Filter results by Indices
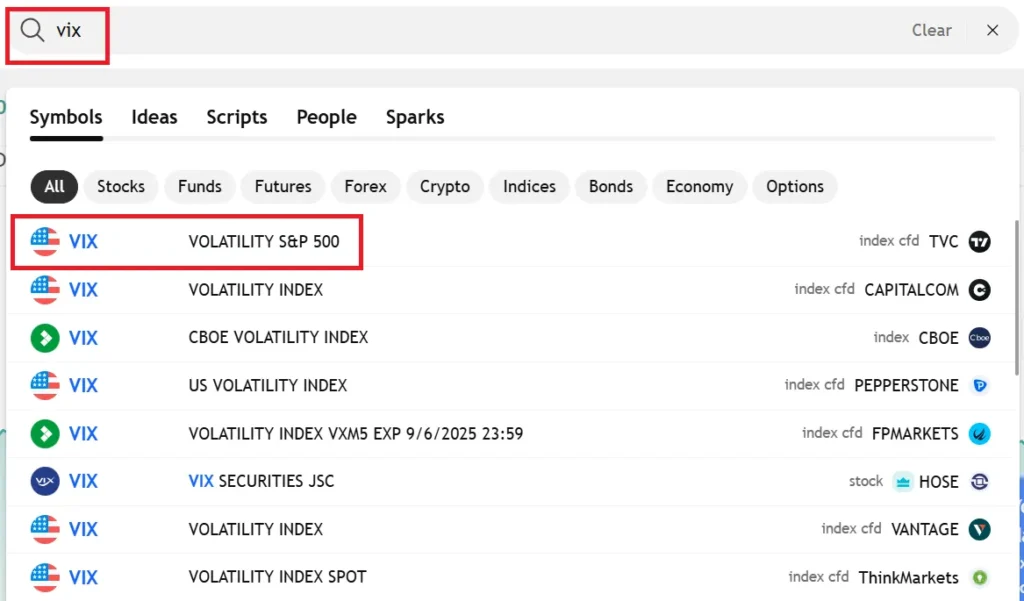Screen dimensions: 1024x601 point(529,186)
